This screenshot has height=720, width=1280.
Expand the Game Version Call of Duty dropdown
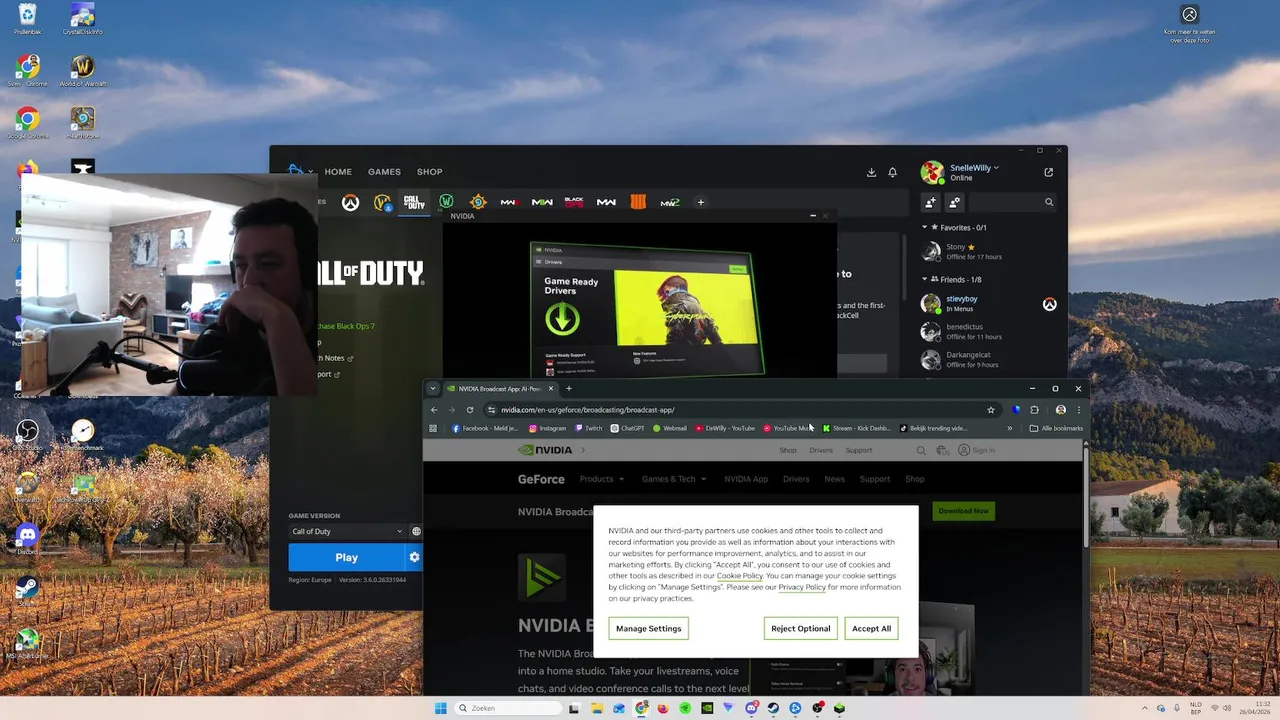tap(347, 531)
